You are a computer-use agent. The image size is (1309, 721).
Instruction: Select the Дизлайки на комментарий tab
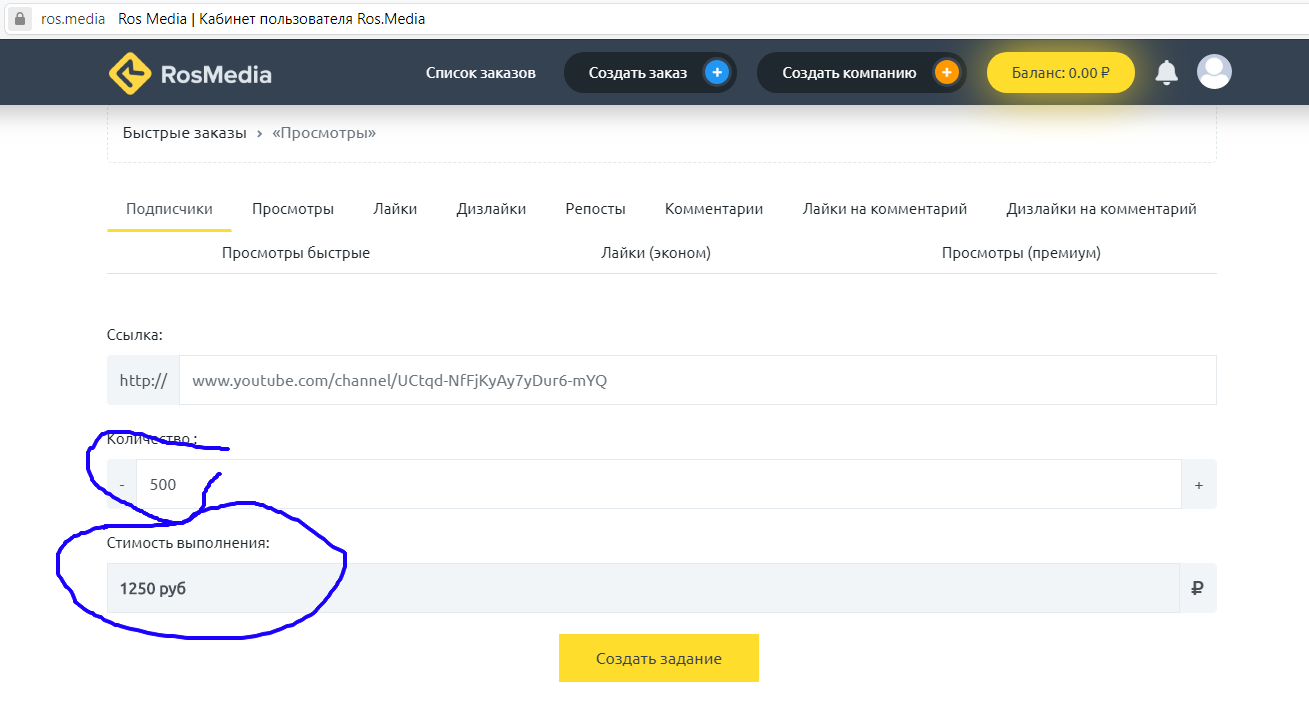click(x=1101, y=209)
